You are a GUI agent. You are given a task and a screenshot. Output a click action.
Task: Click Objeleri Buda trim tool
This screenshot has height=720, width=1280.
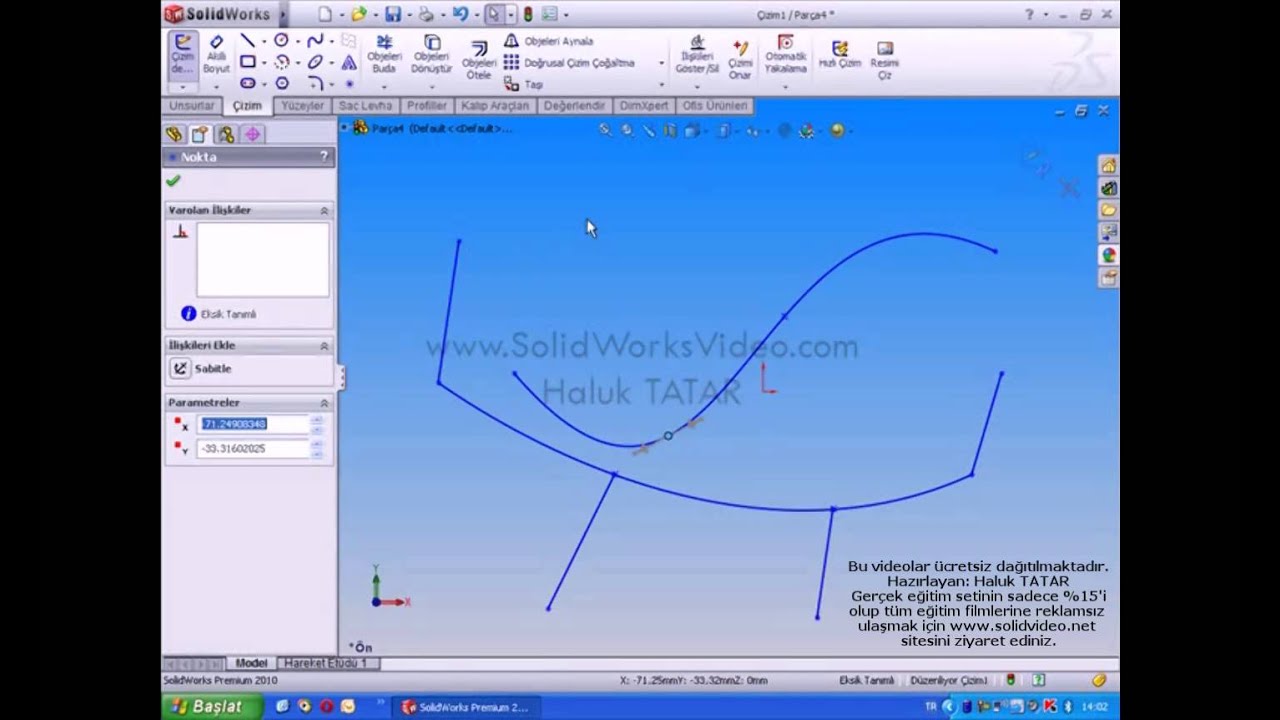click(384, 55)
